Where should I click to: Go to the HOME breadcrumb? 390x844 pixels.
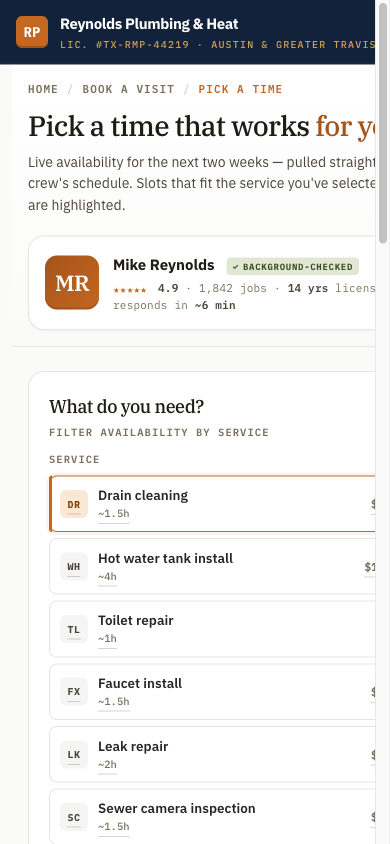click(43, 89)
